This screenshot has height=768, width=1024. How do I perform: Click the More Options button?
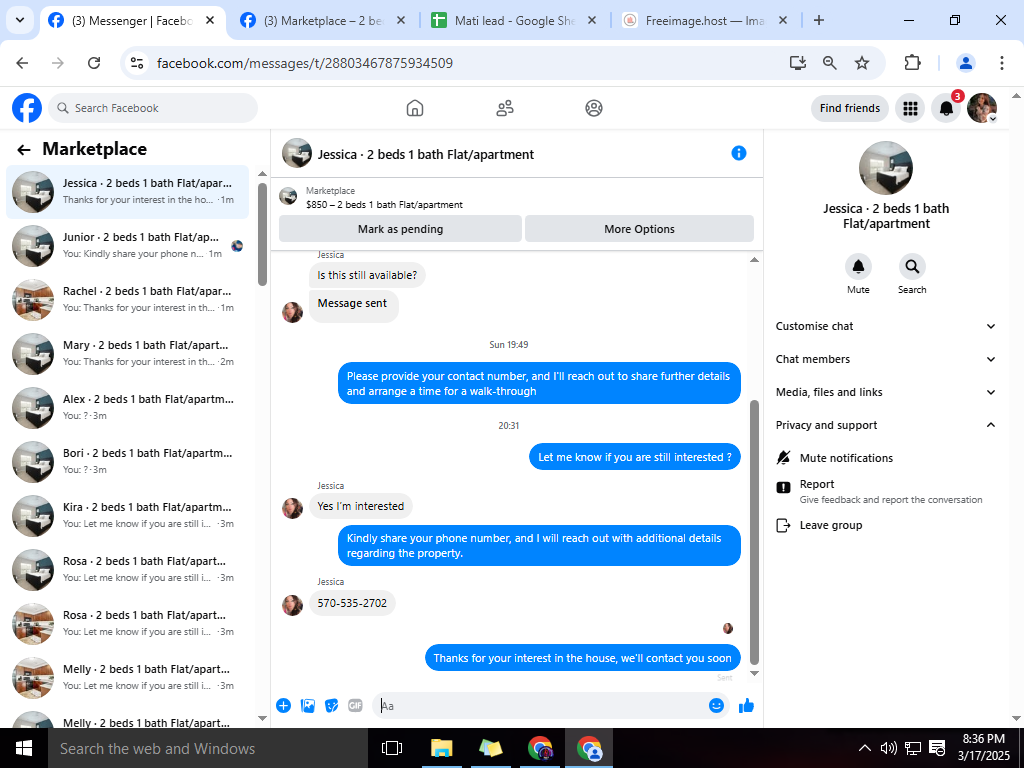(639, 229)
